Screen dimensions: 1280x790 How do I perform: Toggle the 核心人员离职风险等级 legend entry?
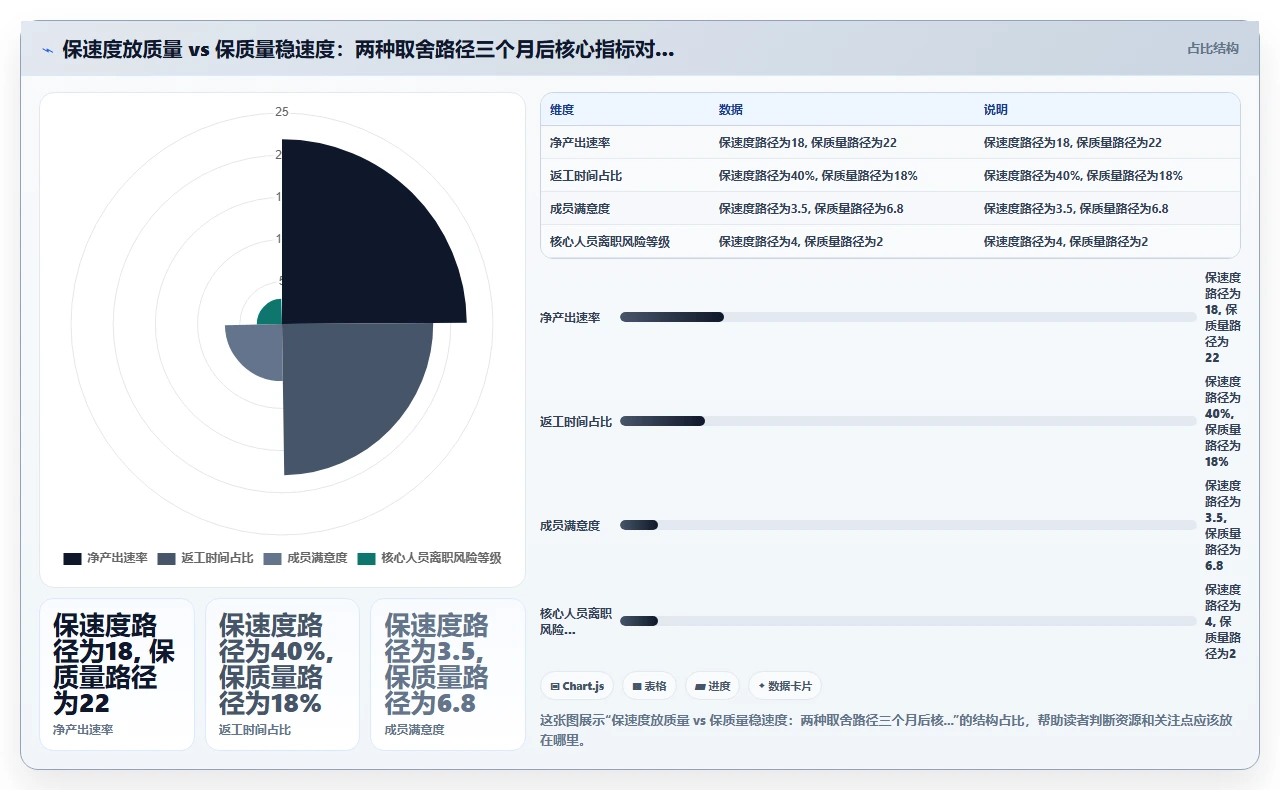(x=430, y=558)
